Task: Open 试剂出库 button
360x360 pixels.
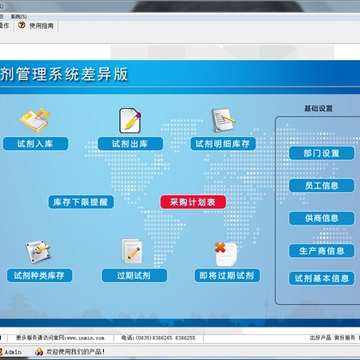Action: point(130,144)
